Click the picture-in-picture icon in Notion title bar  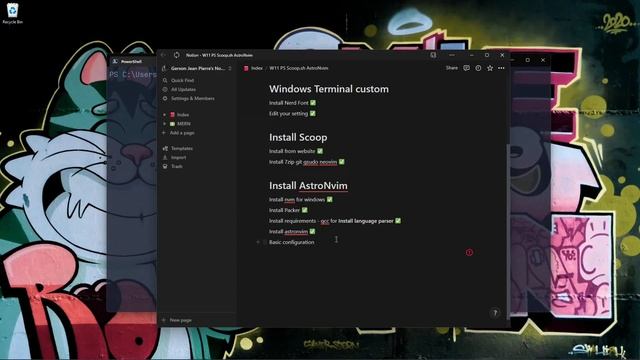433,55
